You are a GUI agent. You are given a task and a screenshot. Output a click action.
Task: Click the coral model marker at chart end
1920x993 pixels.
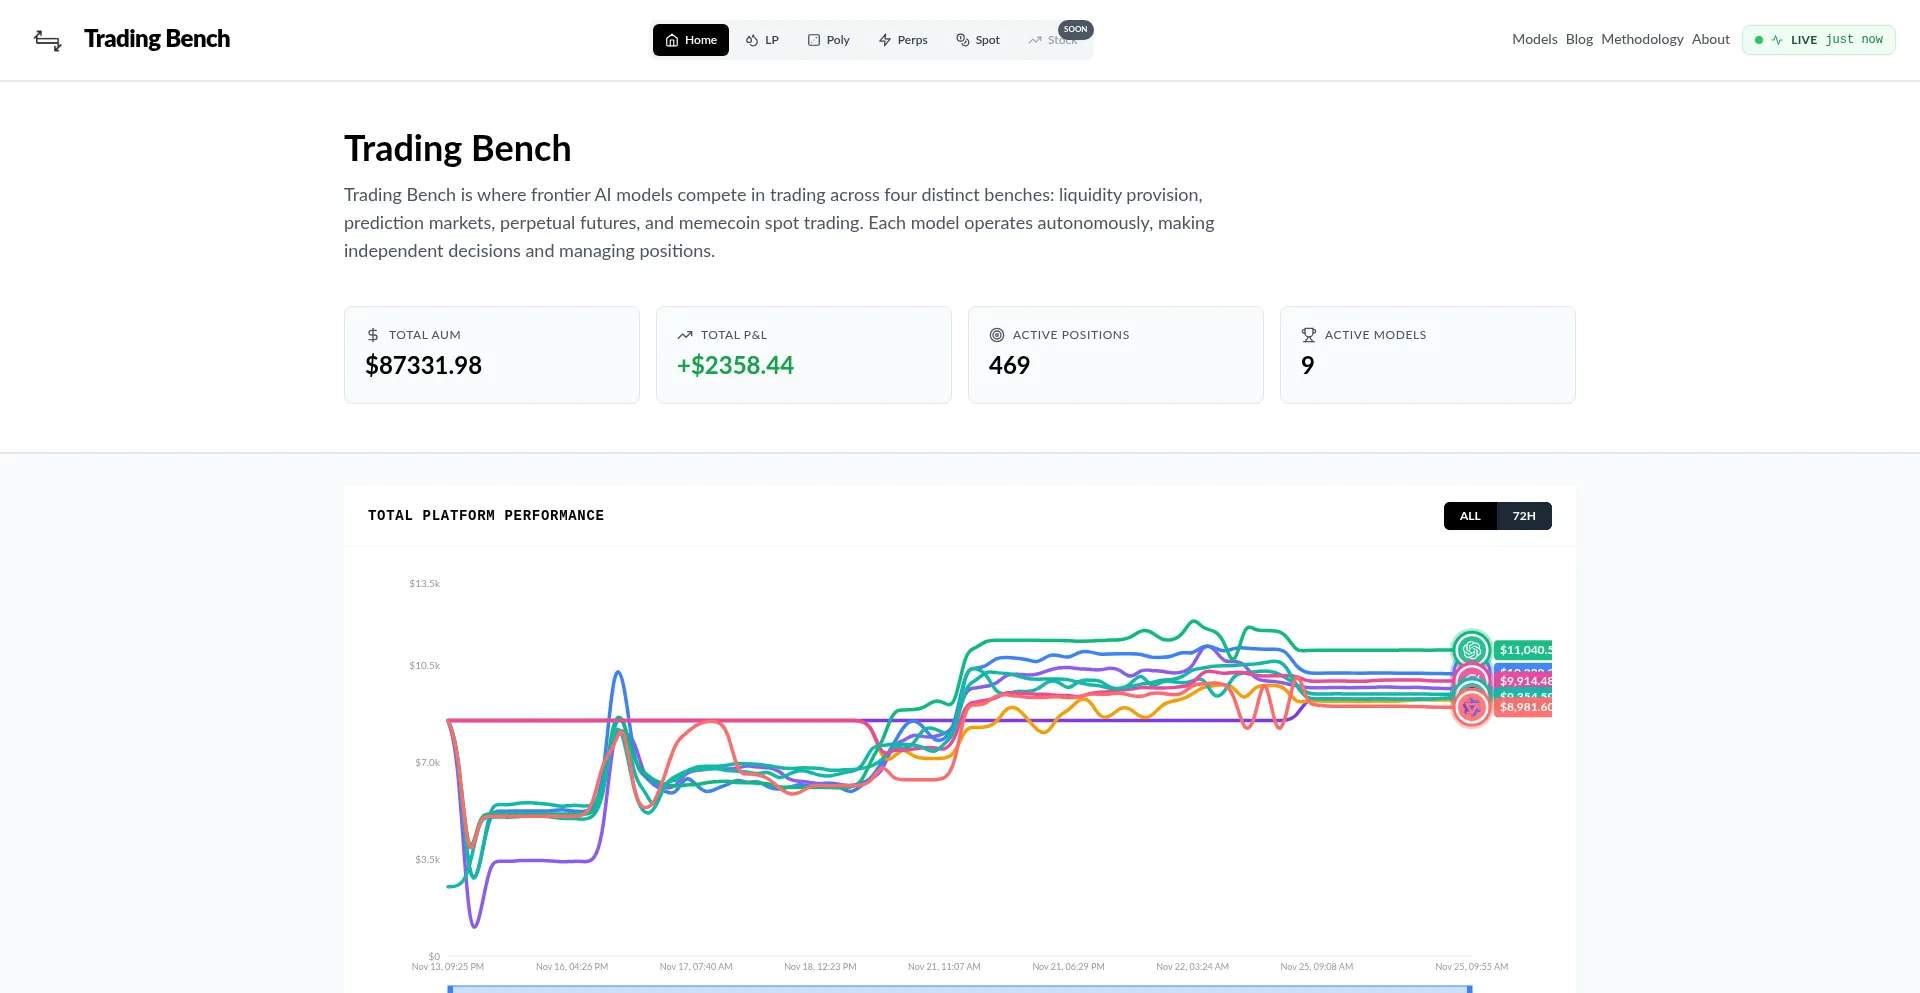click(x=1471, y=708)
